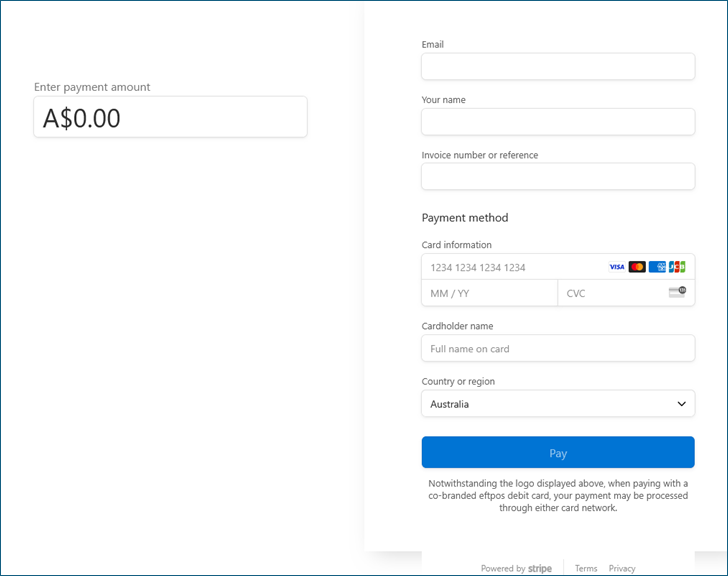Focus the Invoice number or reference field
Image resolution: width=728 pixels, height=576 pixels.
[557, 177]
